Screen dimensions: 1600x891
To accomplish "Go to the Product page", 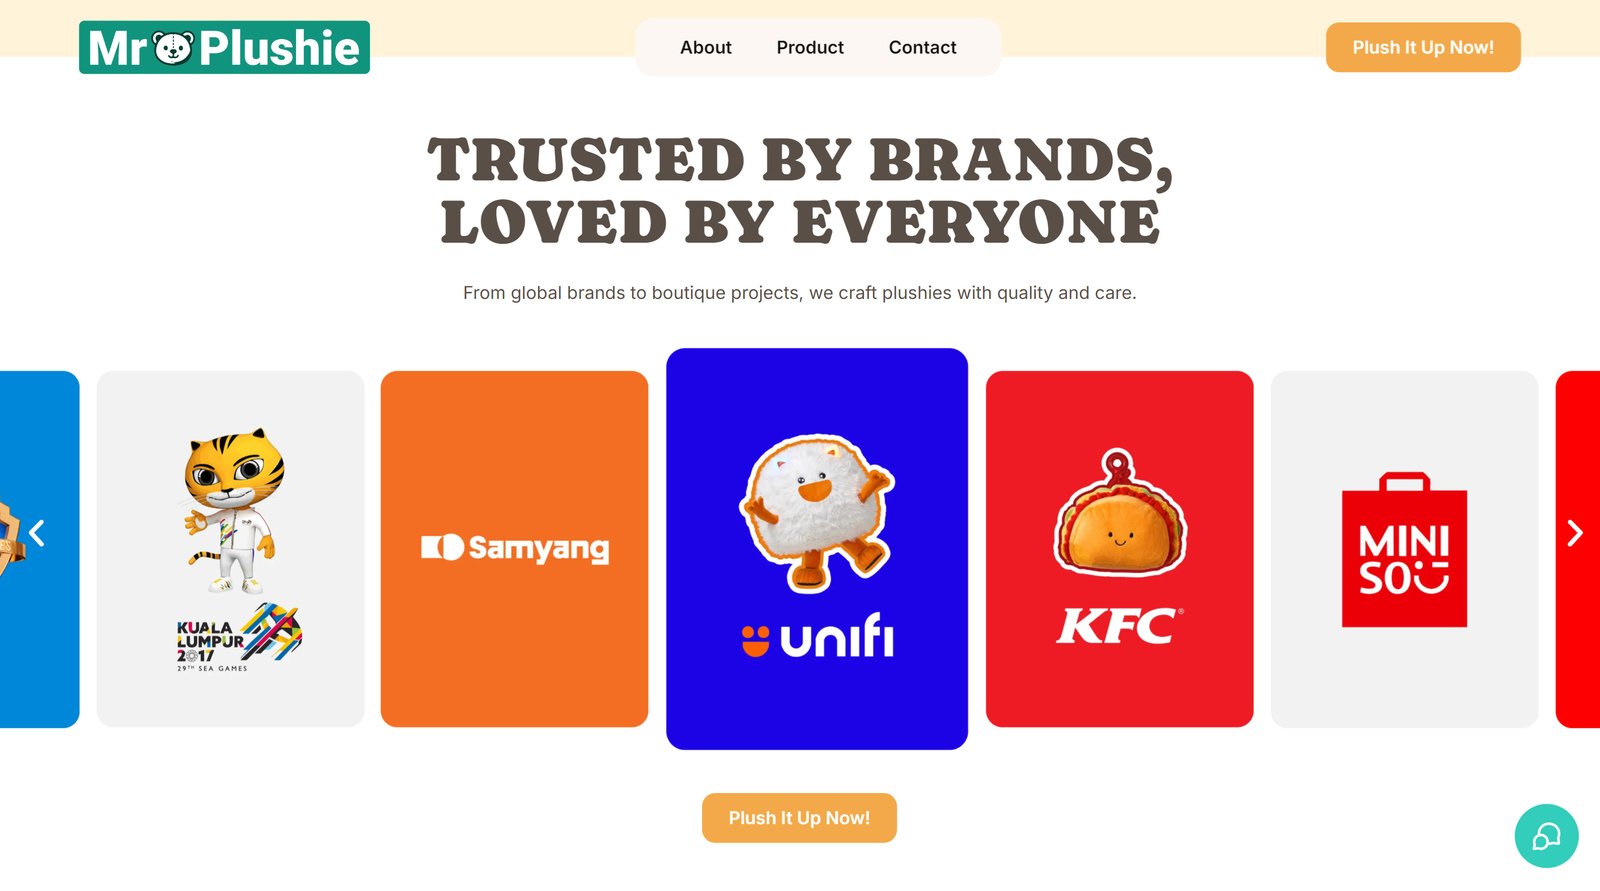I will point(810,47).
